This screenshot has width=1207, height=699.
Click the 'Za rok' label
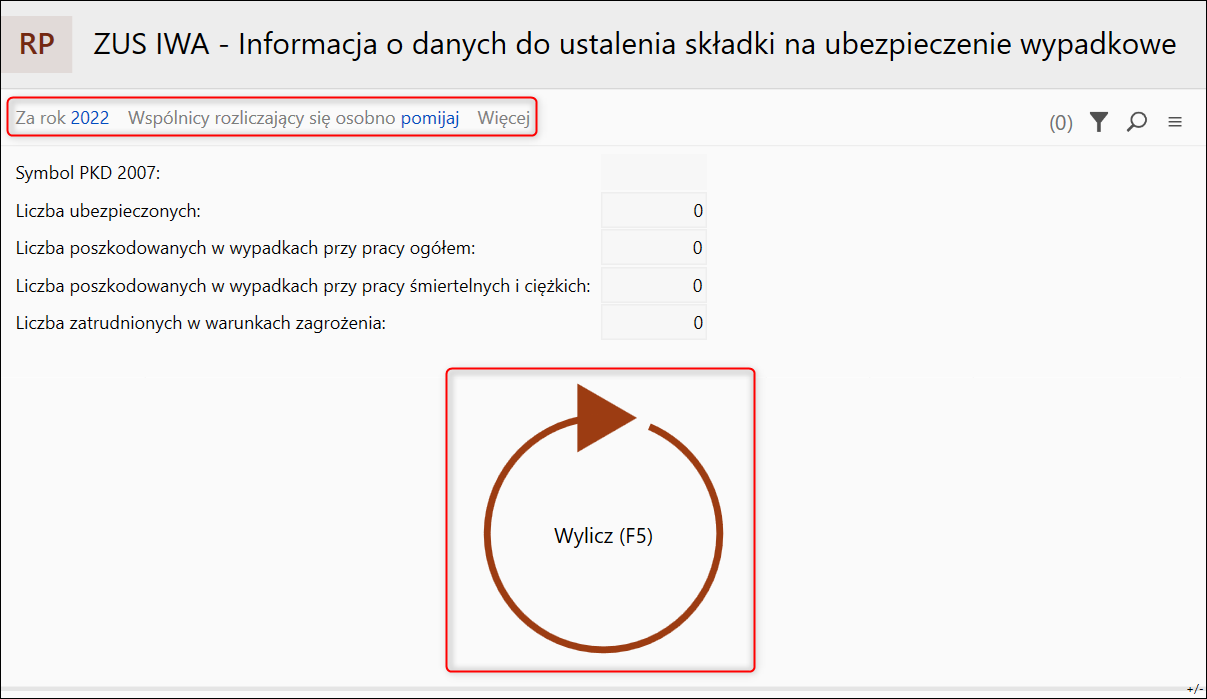(41, 118)
